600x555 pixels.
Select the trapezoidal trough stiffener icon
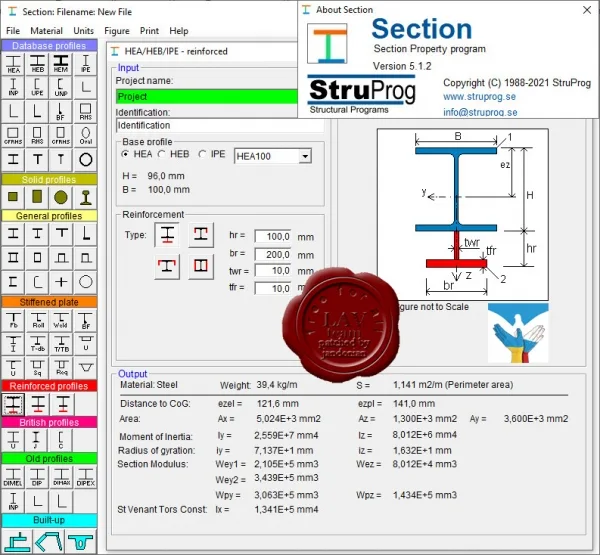tap(85, 367)
